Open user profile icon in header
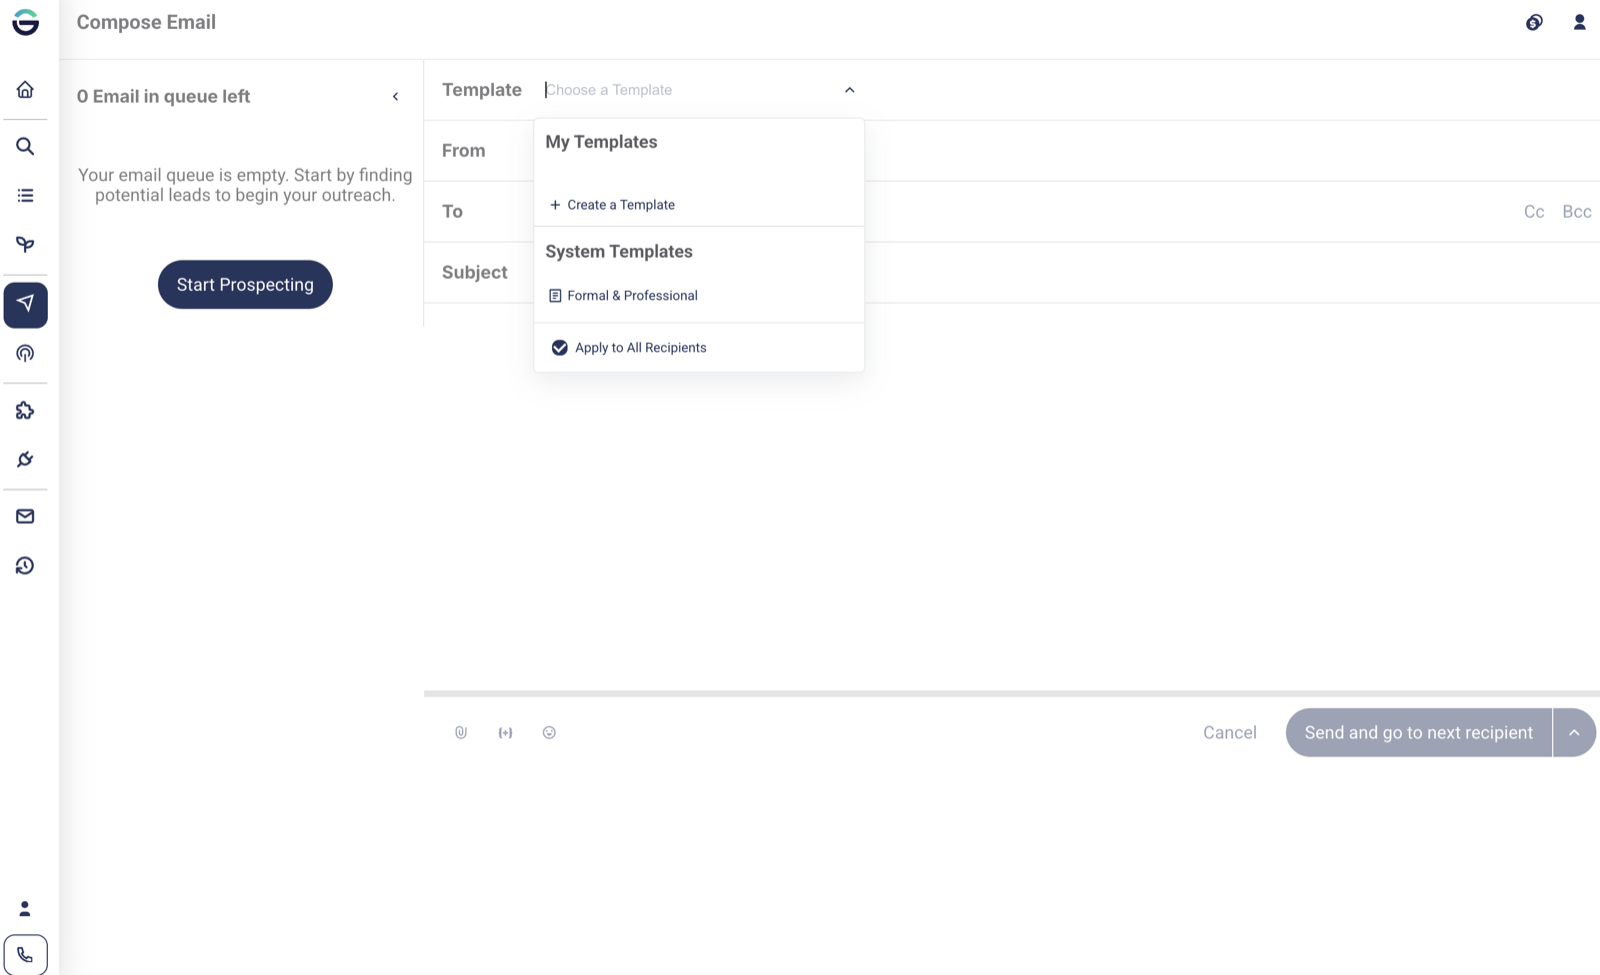Screen dimensions: 1600x975 [1580, 22]
